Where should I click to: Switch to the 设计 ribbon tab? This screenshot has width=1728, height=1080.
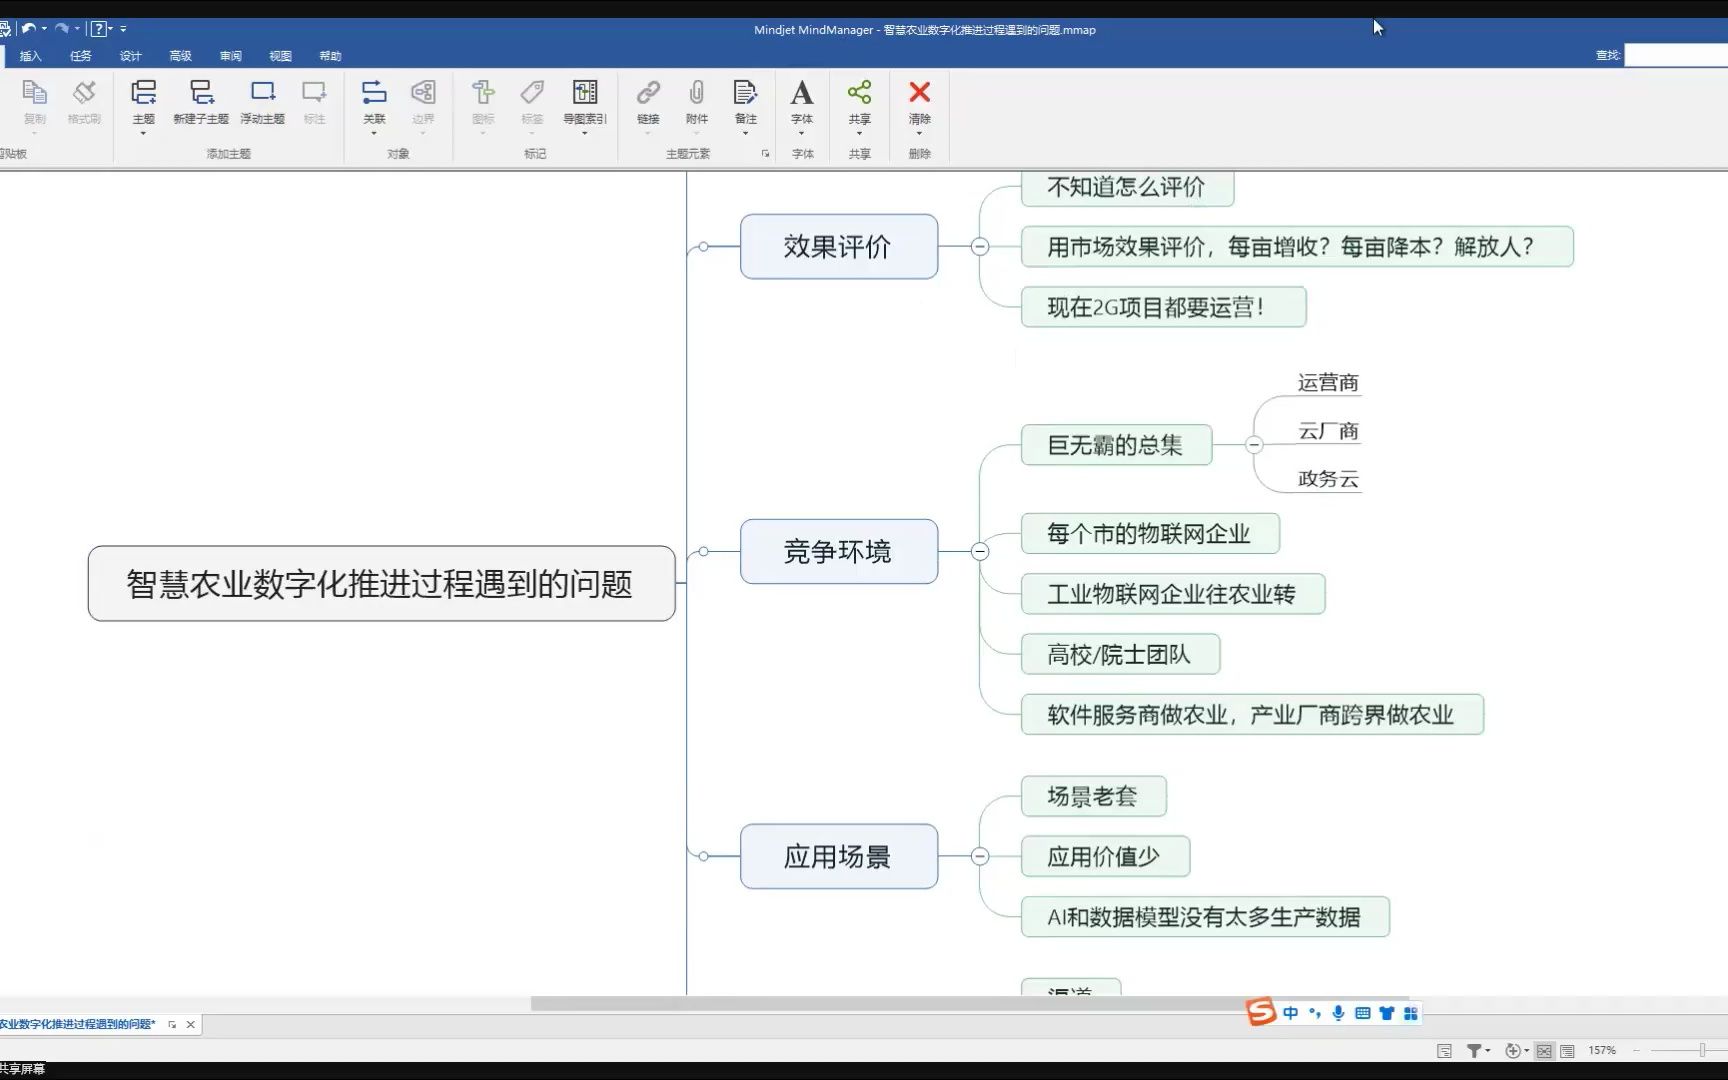[x=131, y=56]
